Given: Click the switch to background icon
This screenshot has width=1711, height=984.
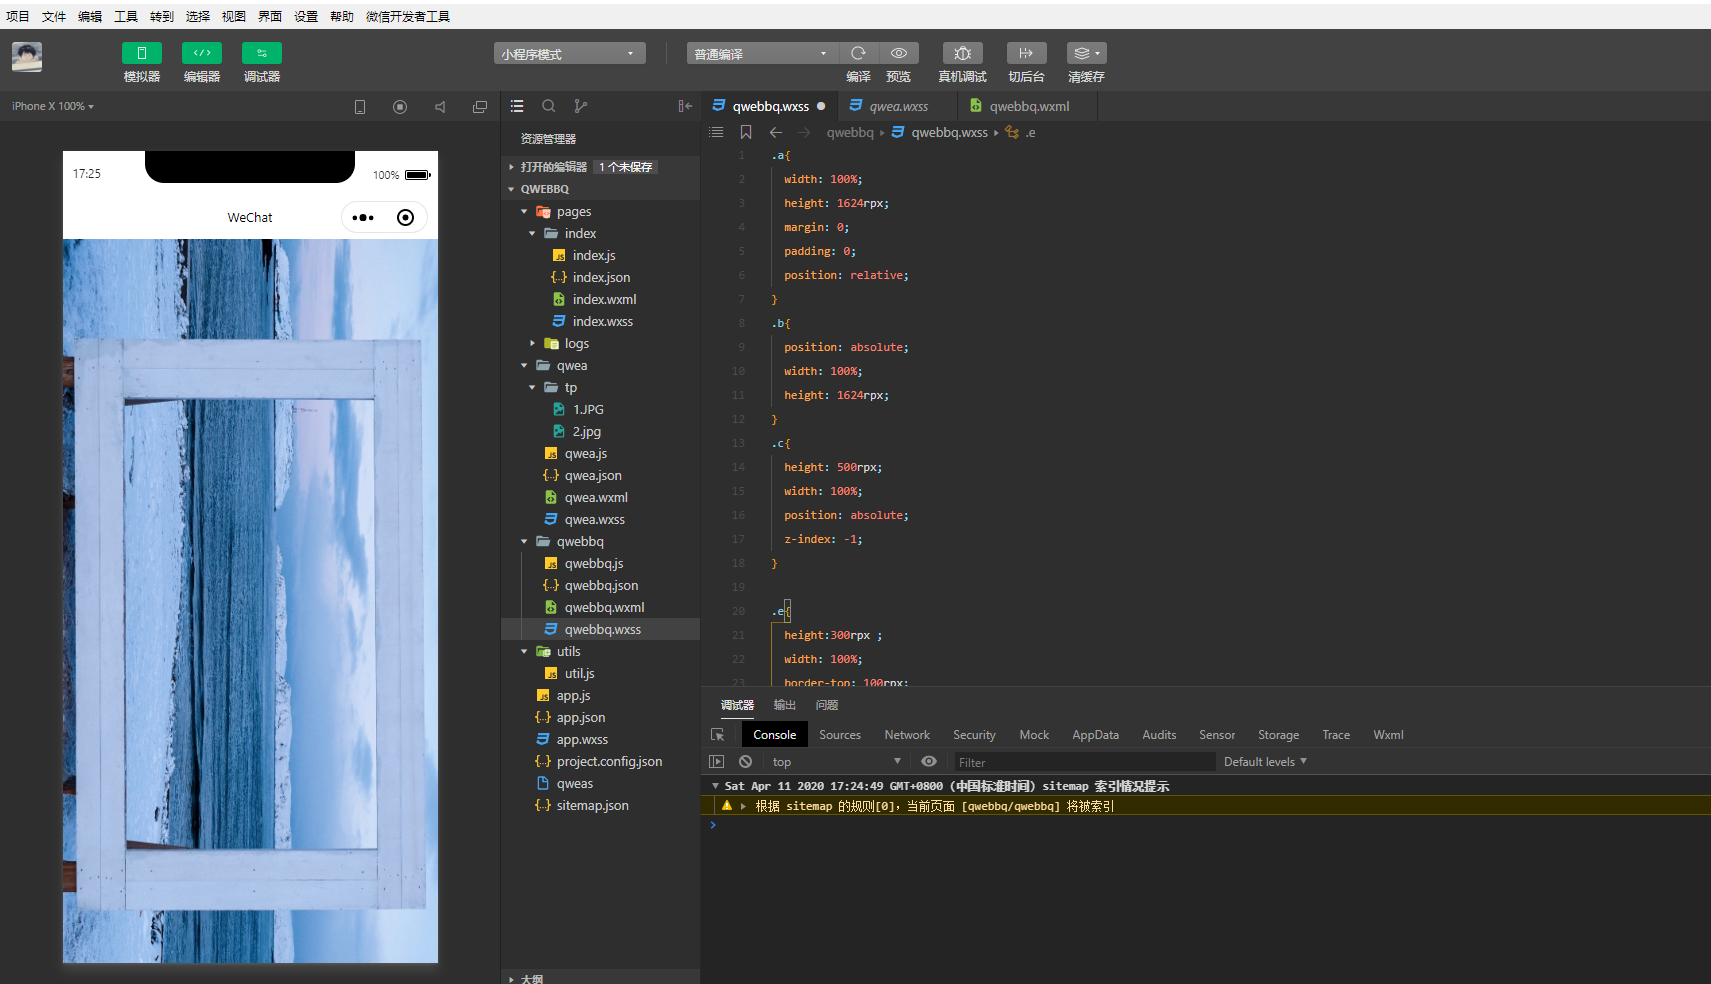Looking at the screenshot, I should click(1026, 53).
